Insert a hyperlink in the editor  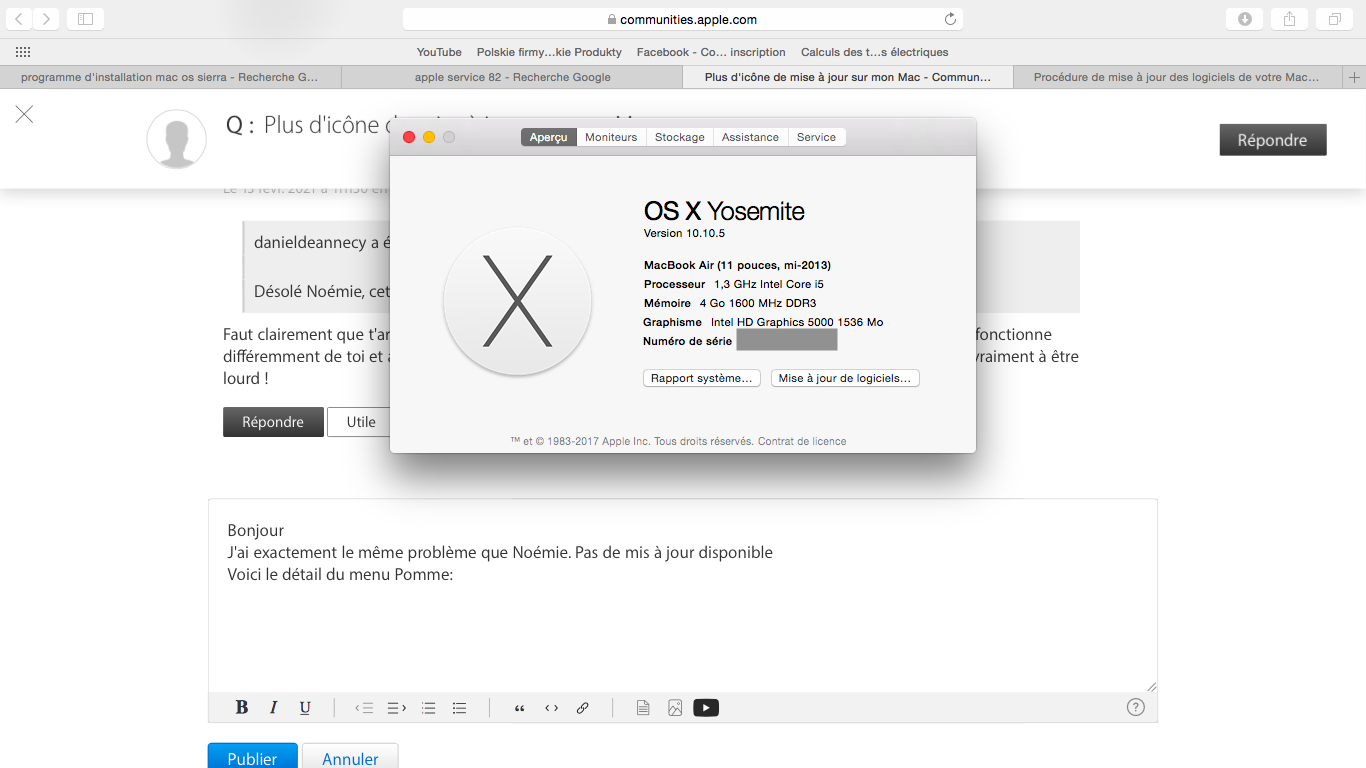point(582,708)
